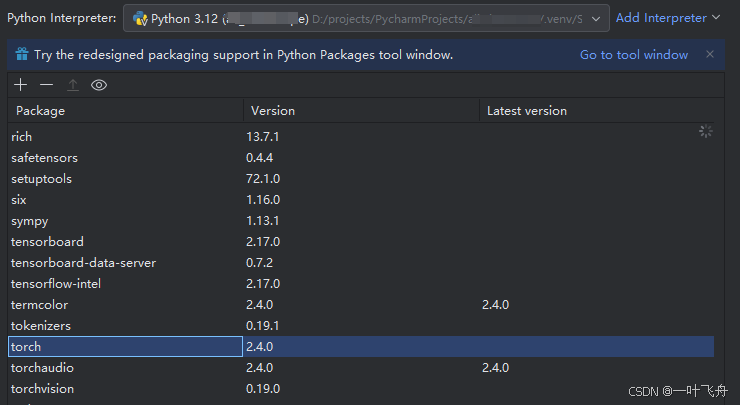
Task: Click the plus icon to install package
Action: 20,85
